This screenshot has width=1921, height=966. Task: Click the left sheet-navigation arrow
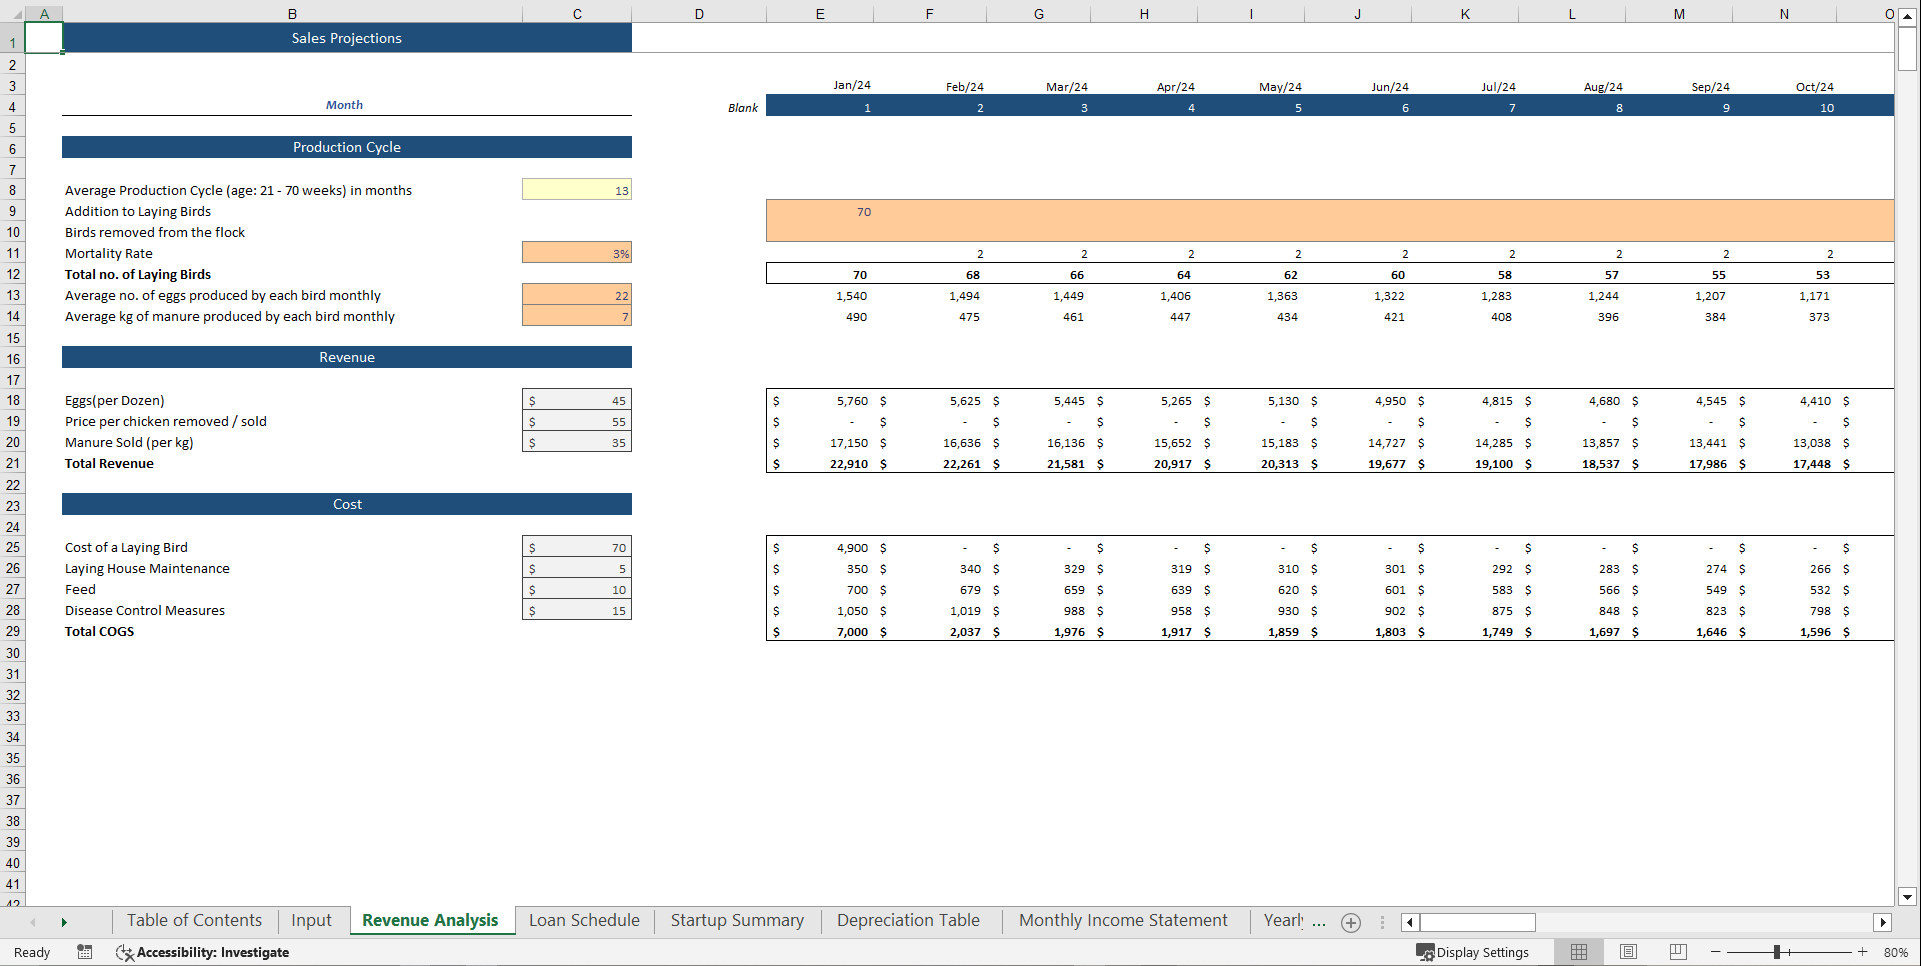coord(33,922)
